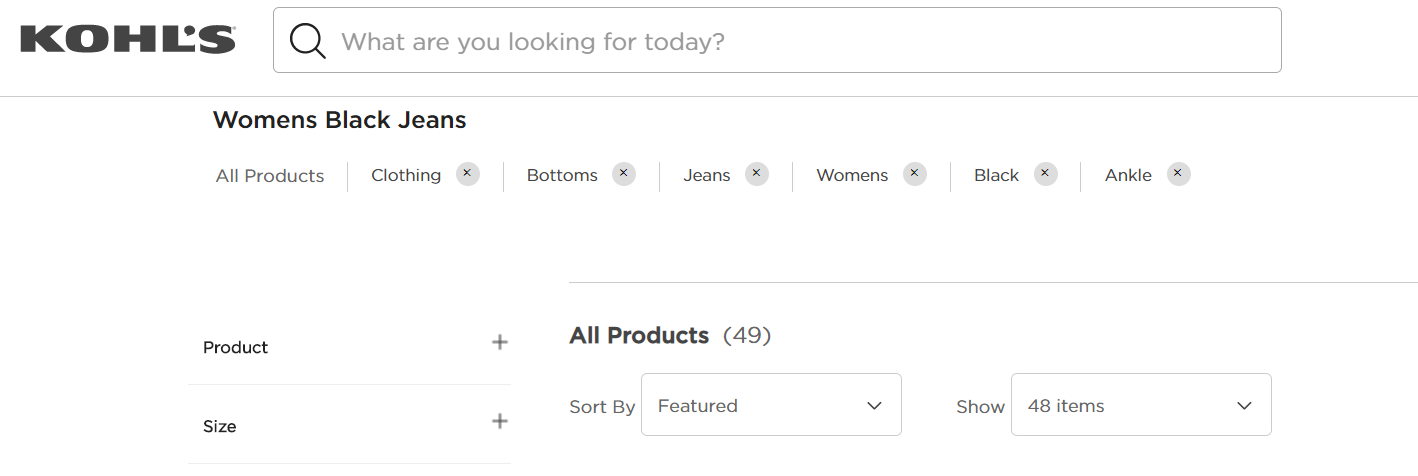The image size is (1418, 476).
Task: Remove the Bottoms filter
Action: point(624,174)
